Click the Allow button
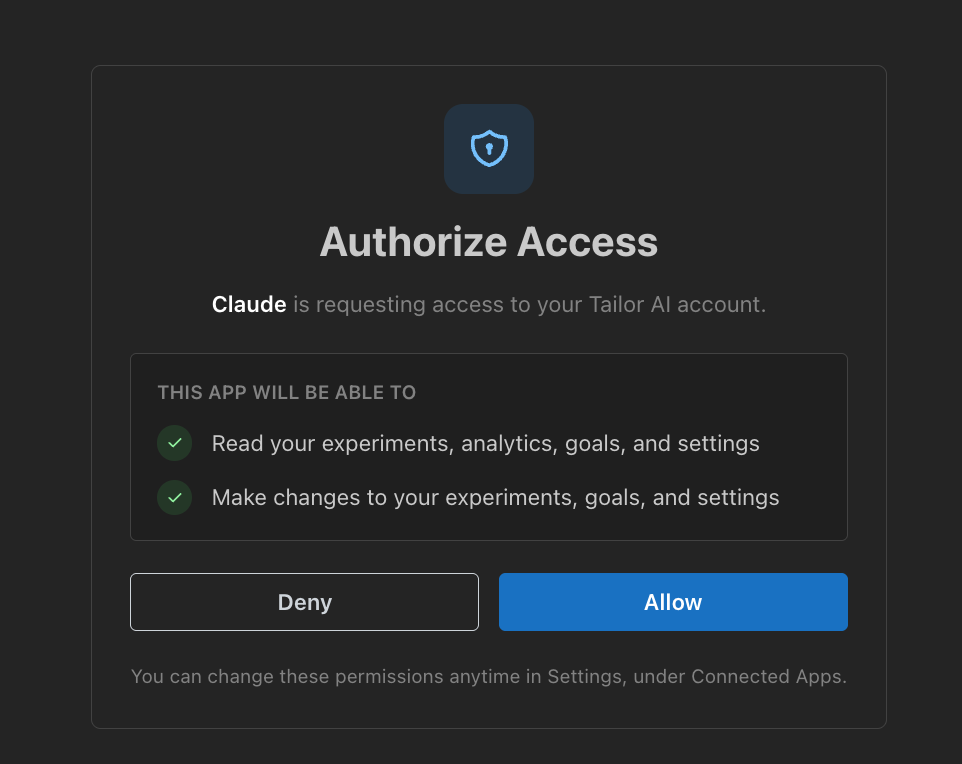This screenshot has height=764, width=962. 673,602
